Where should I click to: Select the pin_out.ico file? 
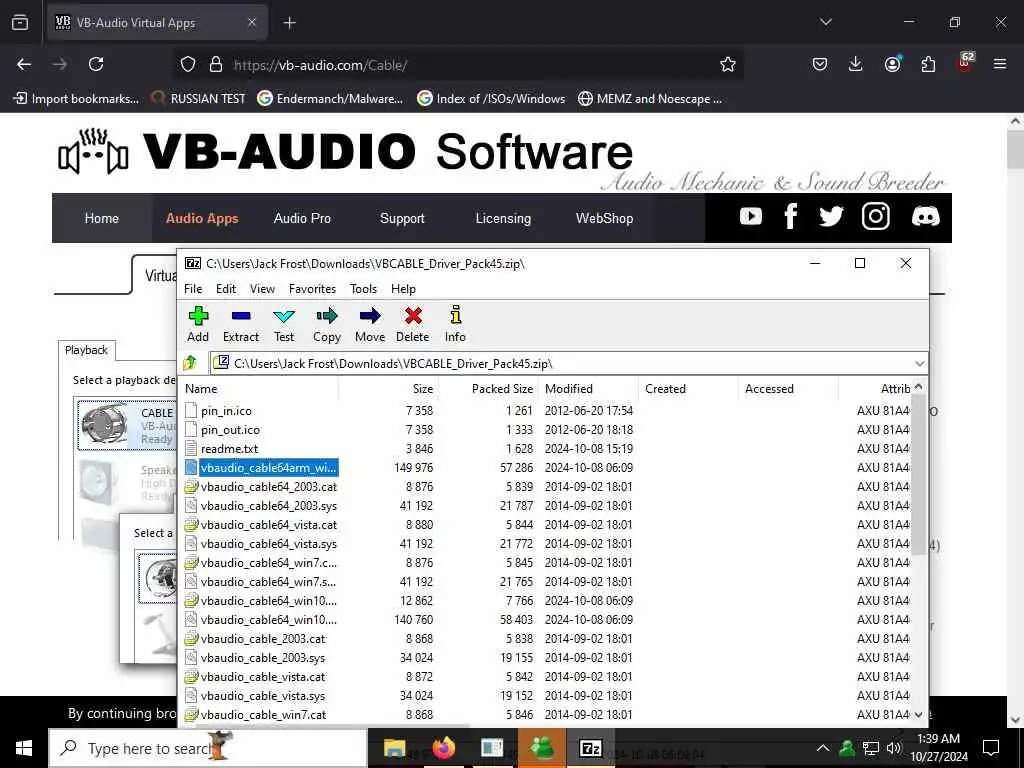click(230, 430)
